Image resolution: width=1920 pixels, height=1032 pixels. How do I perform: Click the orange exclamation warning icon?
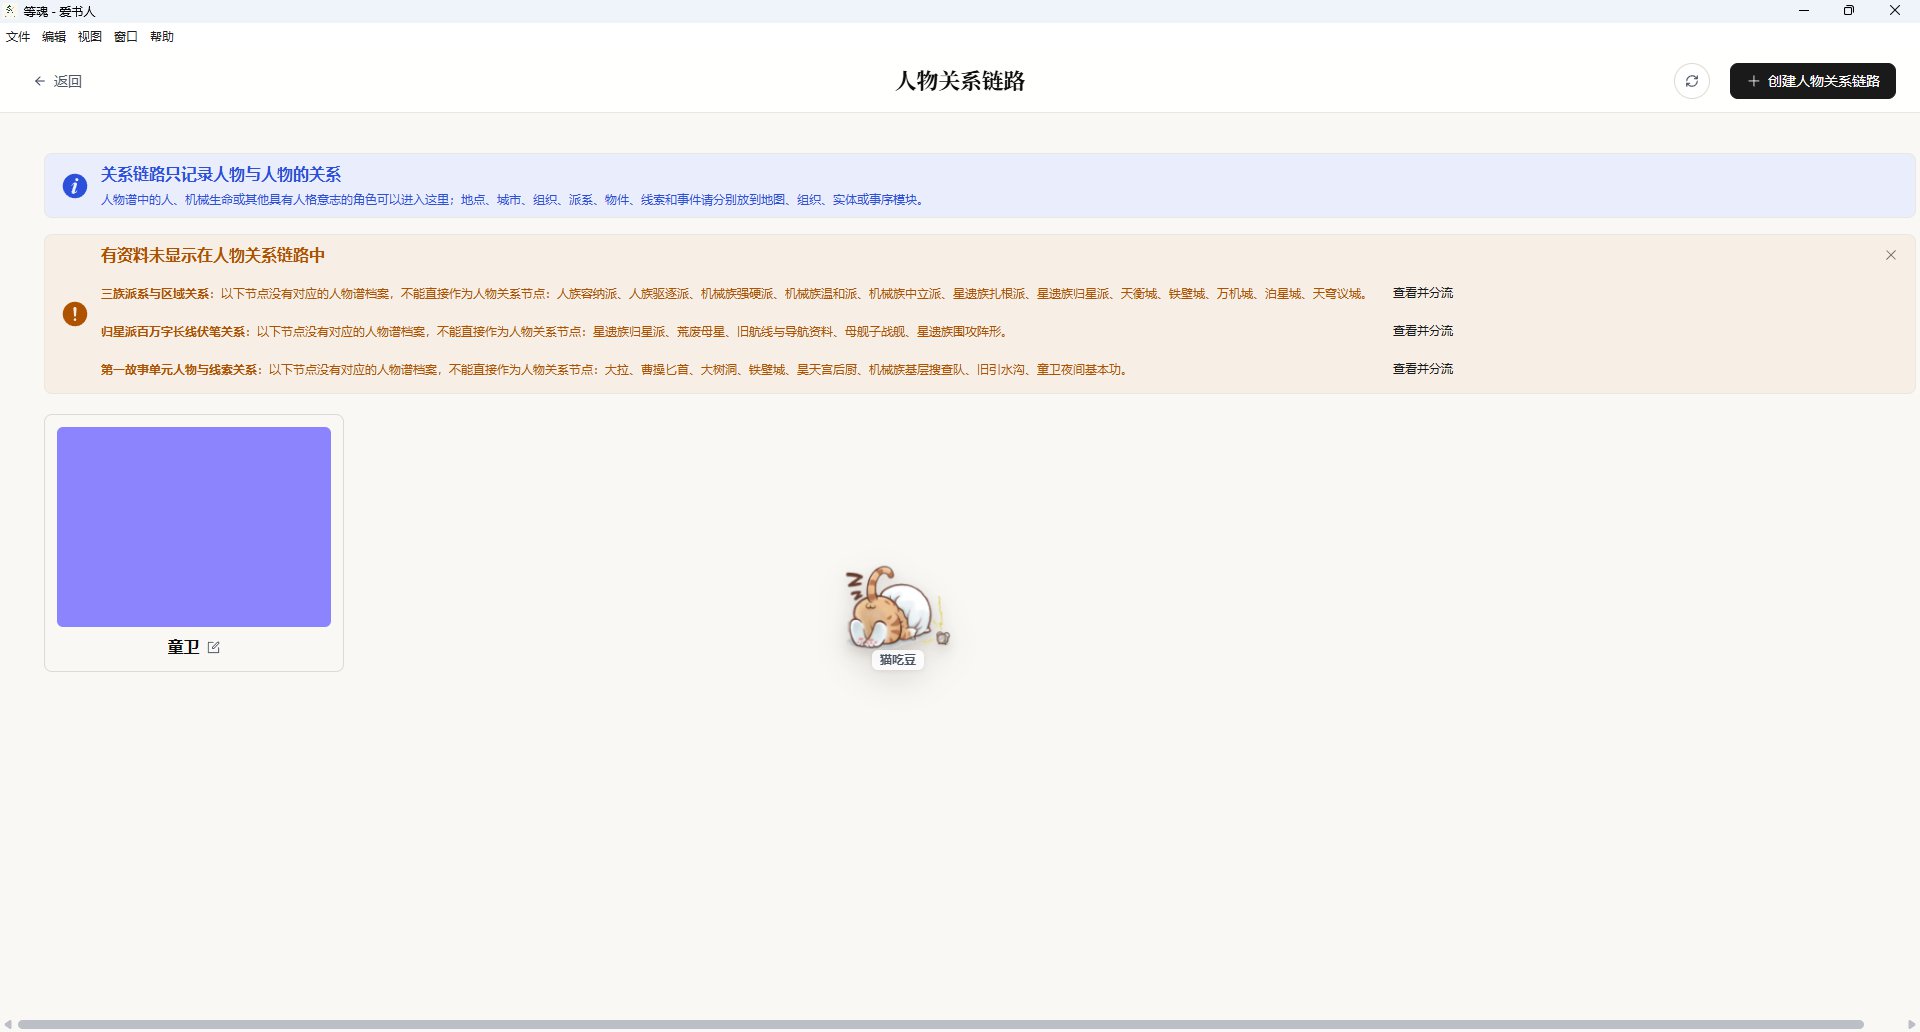(75, 314)
